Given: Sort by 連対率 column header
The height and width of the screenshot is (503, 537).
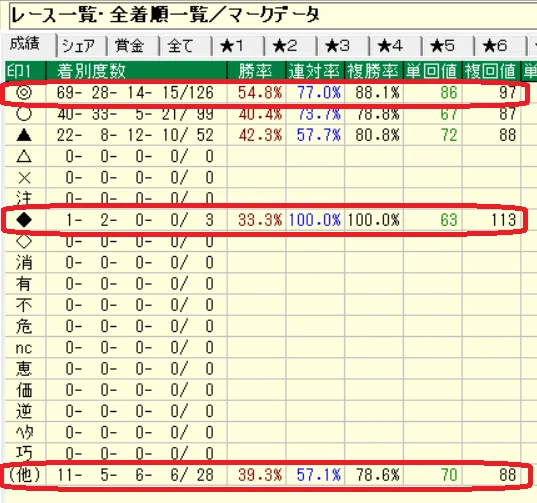Looking at the screenshot, I should pos(315,71).
